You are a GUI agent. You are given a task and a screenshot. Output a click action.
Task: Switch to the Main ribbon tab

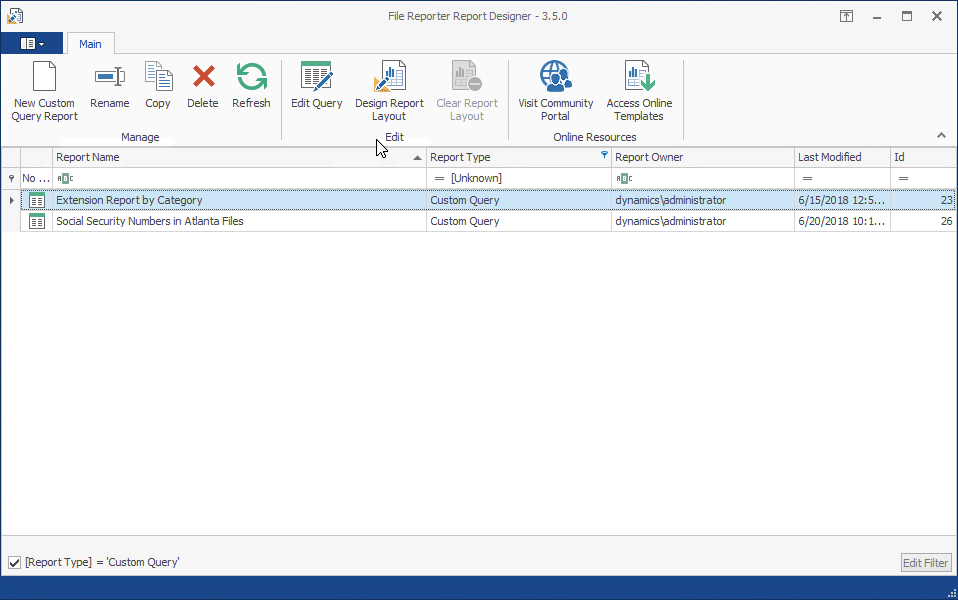coord(90,44)
